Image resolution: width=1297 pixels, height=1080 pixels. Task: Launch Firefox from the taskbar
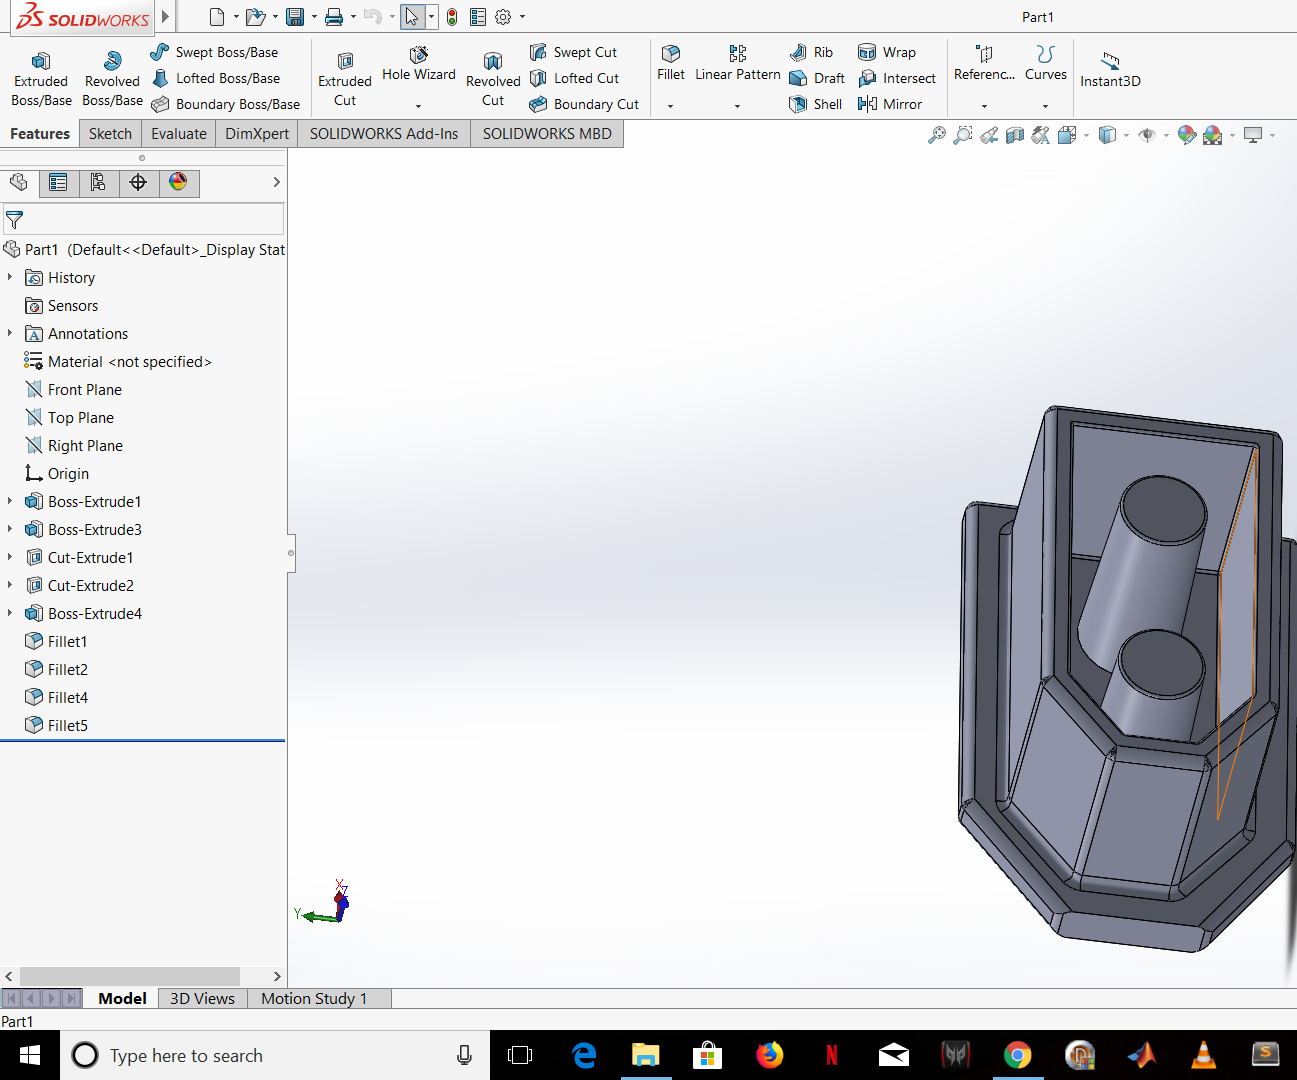pyautogui.click(x=770, y=1055)
